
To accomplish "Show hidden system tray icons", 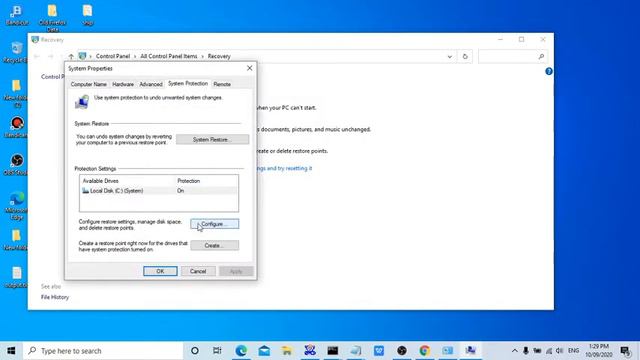I will (x=515, y=351).
